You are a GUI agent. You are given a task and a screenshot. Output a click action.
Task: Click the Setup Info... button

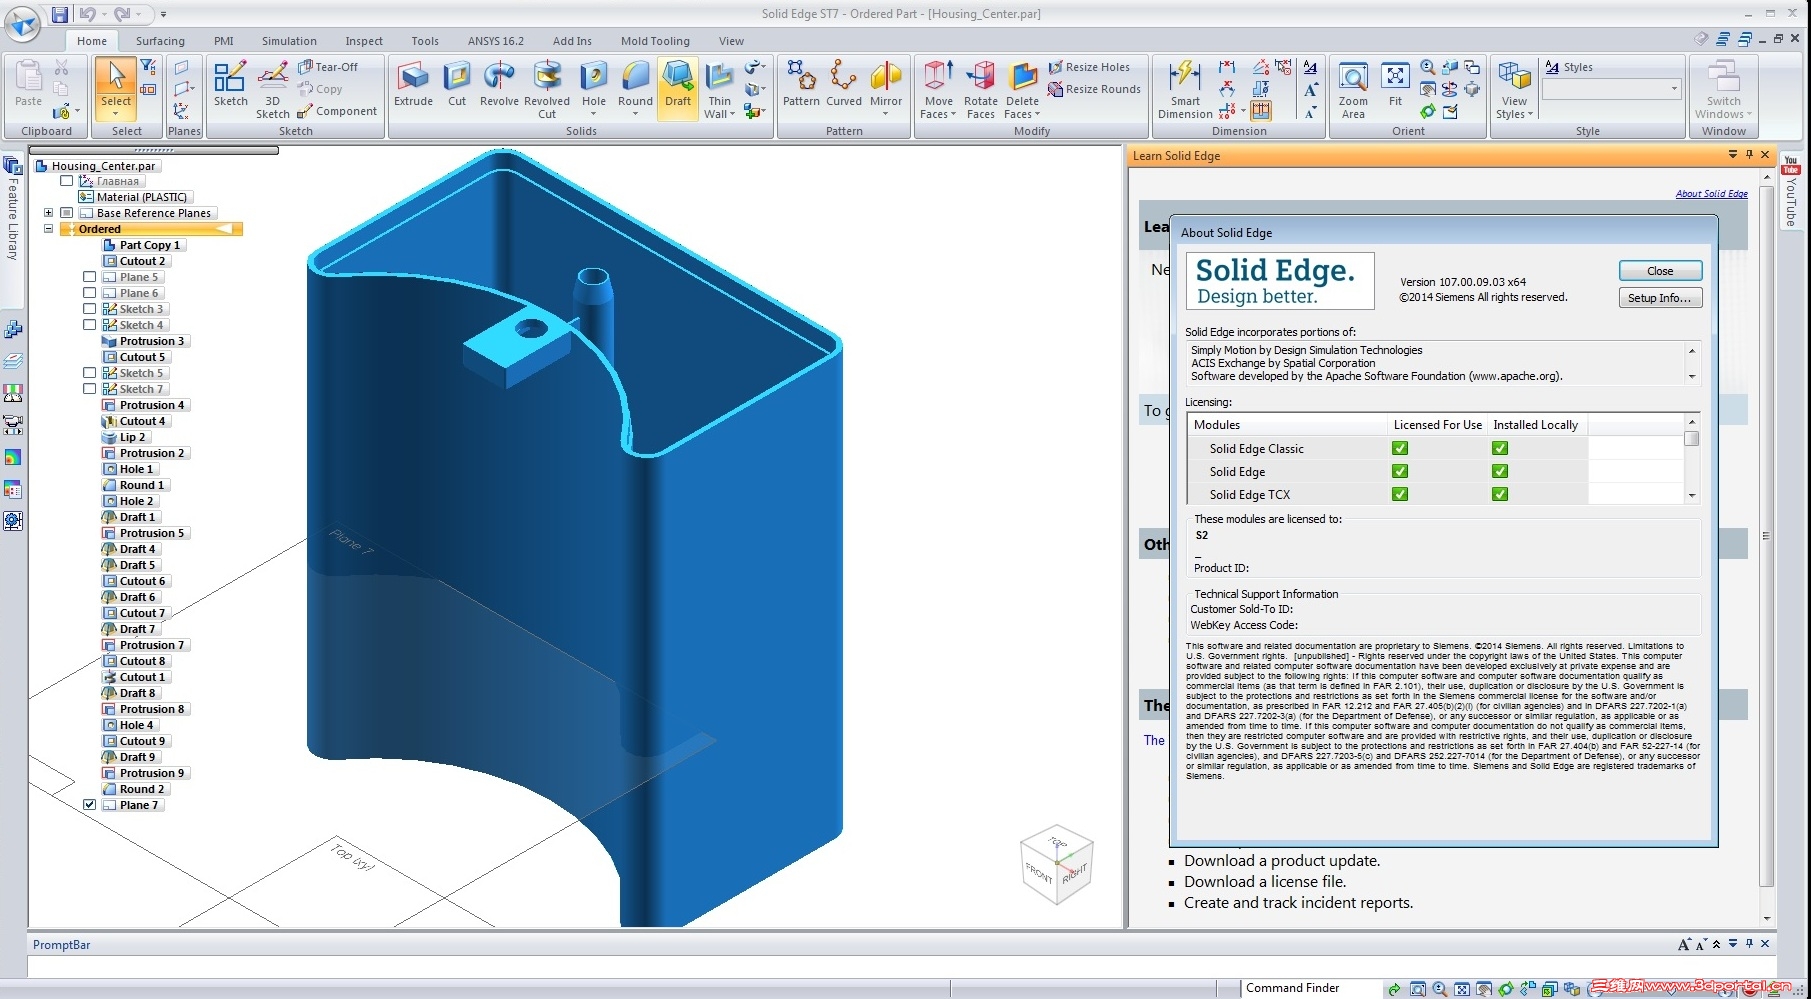[x=1660, y=298]
